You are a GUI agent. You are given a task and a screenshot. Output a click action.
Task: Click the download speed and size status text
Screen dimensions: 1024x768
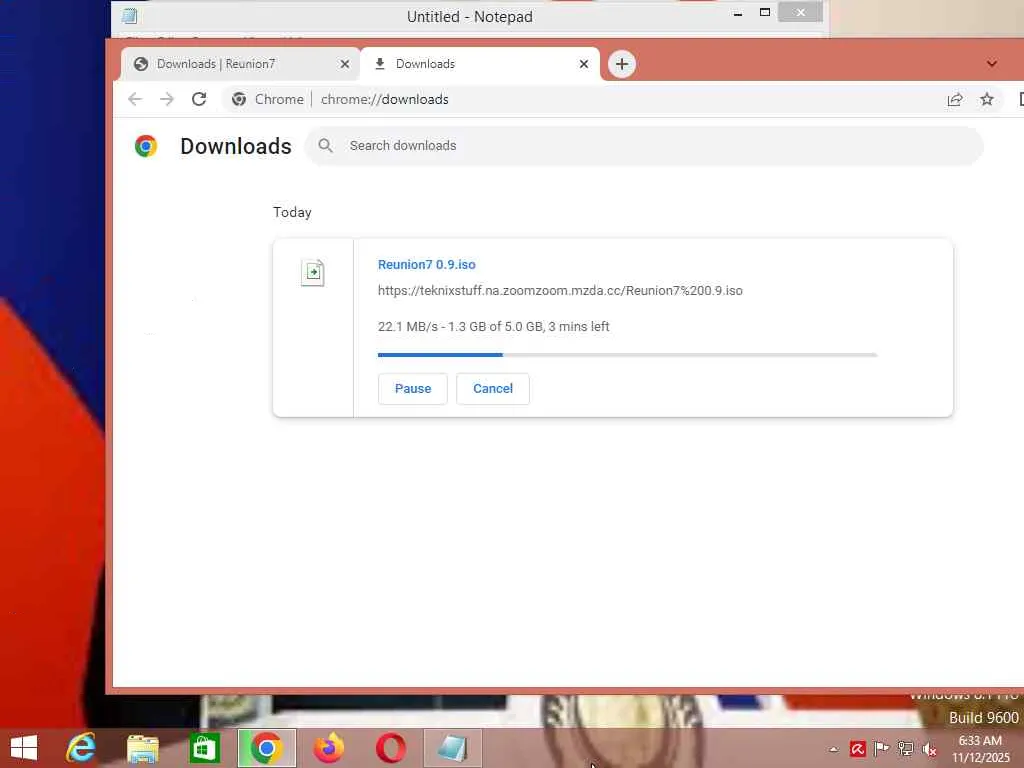[x=493, y=327]
